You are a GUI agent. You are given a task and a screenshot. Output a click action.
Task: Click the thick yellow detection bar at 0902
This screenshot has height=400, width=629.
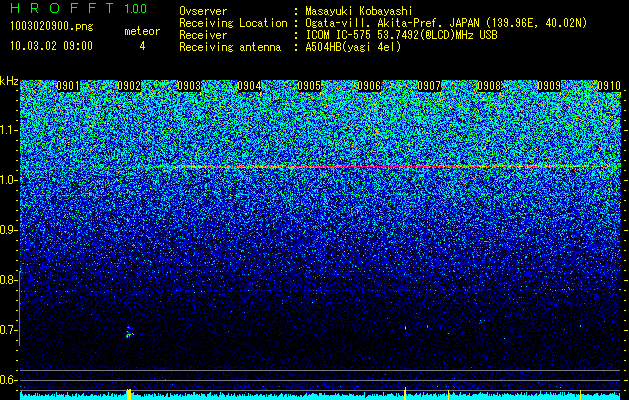pyautogui.click(x=129, y=394)
